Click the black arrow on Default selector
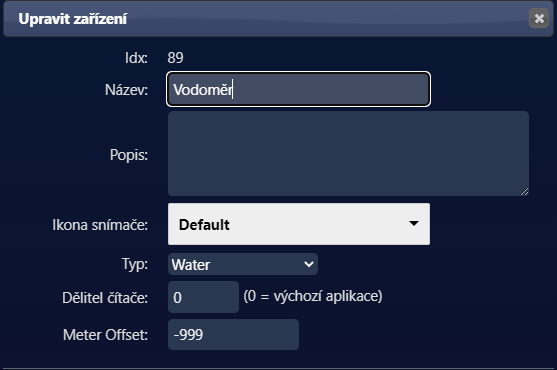The image size is (557, 370). 413,223
